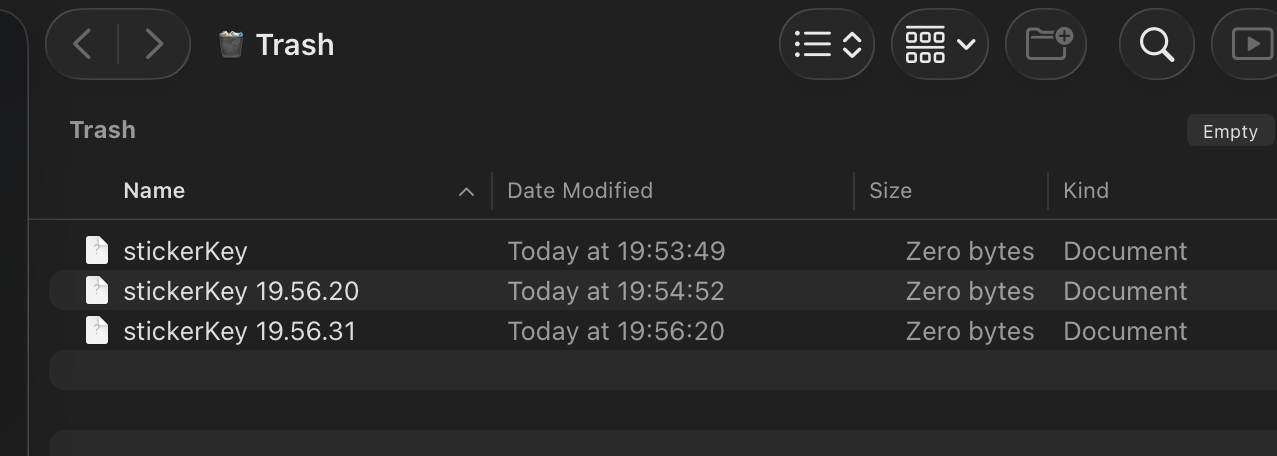Create a new folder
The height and width of the screenshot is (456, 1277).
coord(1046,44)
